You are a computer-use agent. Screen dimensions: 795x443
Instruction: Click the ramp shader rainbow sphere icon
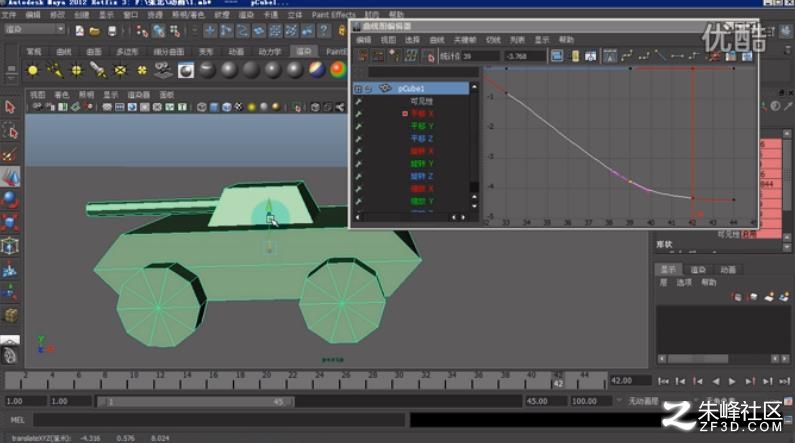338,70
